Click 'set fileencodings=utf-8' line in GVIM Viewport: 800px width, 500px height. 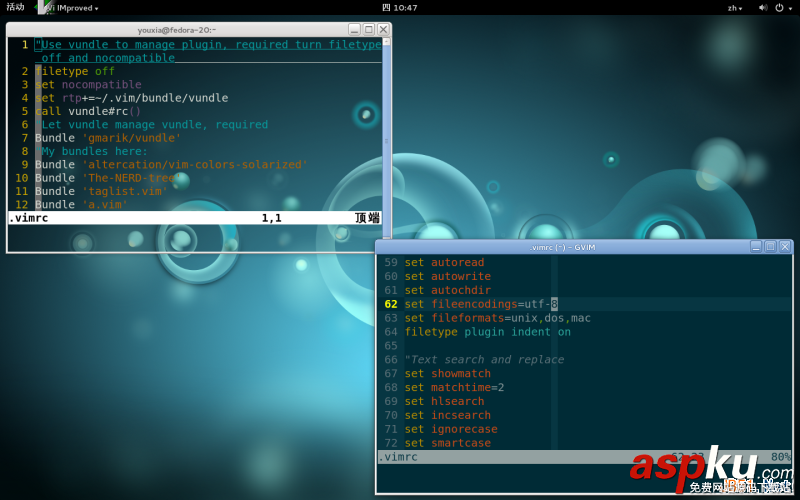(x=481, y=304)
